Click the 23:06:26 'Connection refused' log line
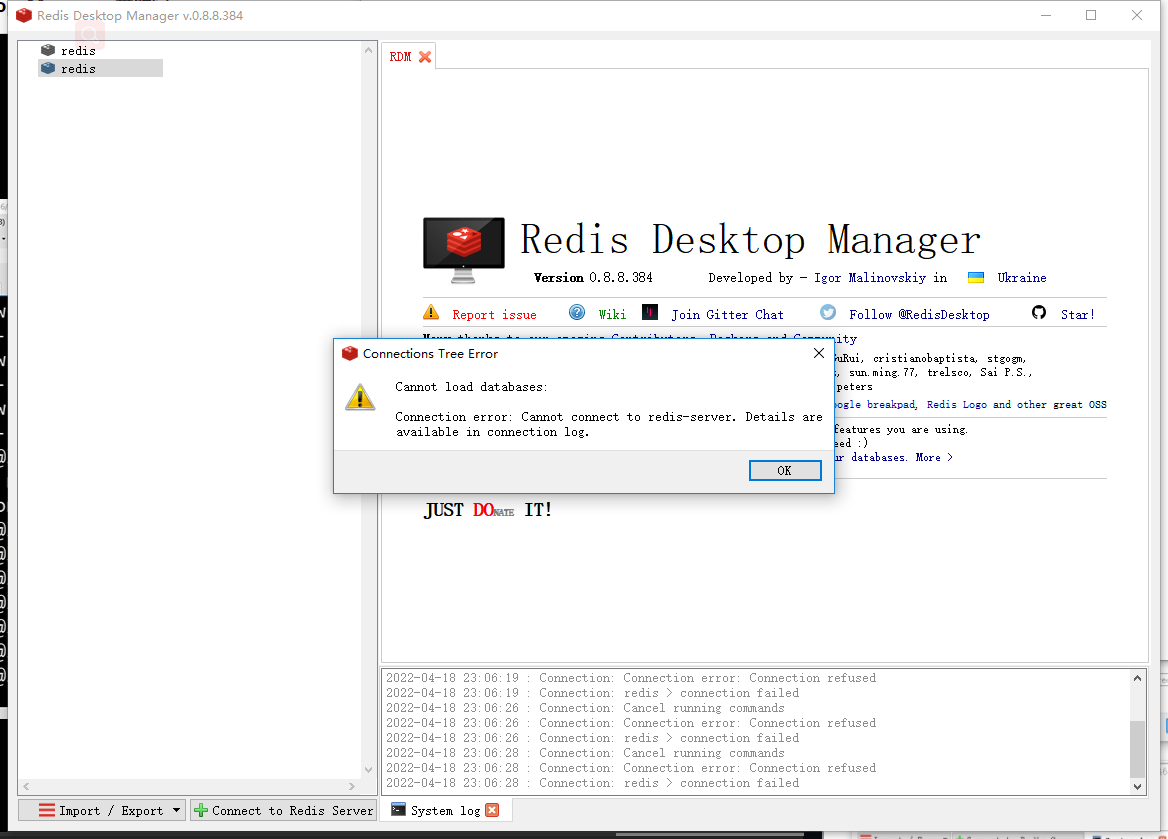 point(631,723)
